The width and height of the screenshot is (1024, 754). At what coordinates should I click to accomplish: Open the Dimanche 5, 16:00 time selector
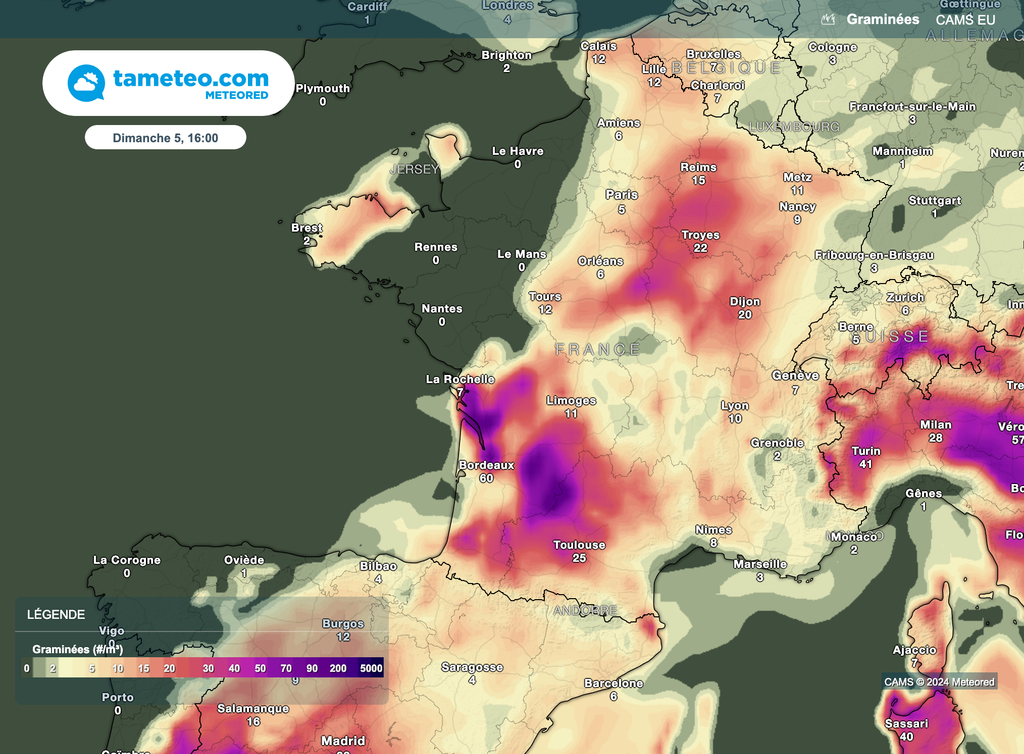coord(165,136)
